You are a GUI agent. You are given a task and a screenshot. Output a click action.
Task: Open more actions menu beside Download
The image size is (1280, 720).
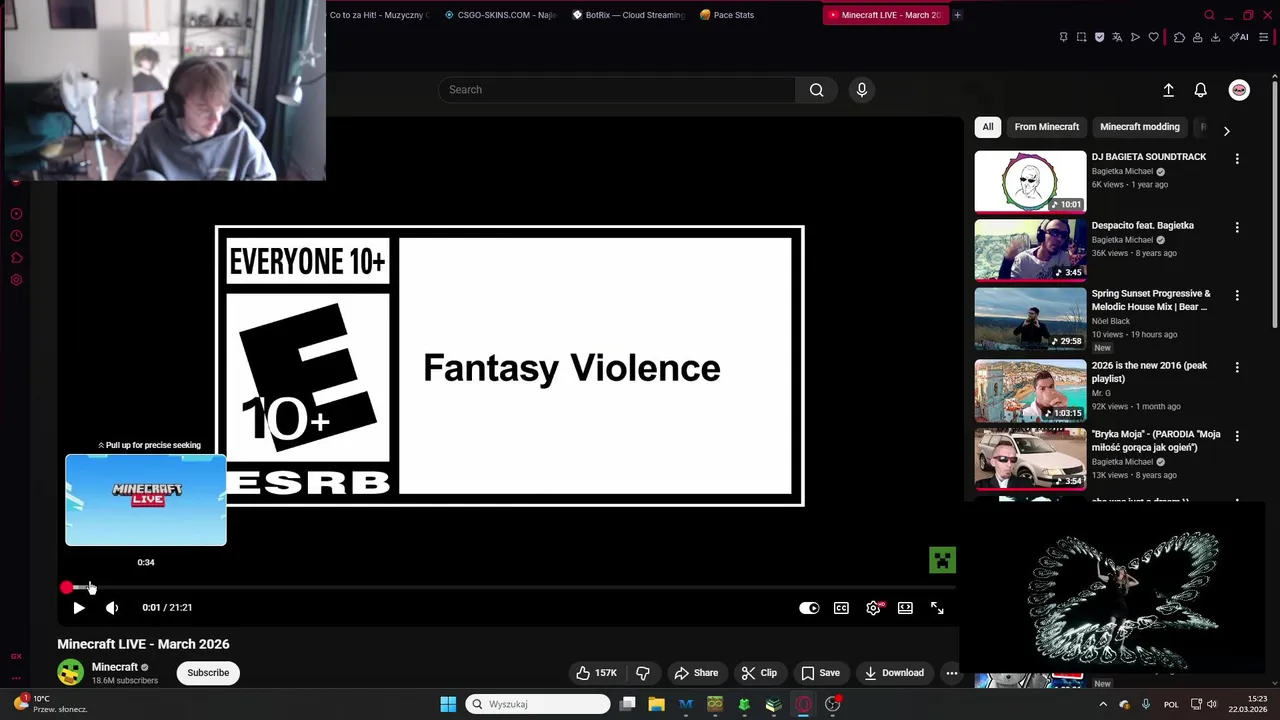pyautogui.click(x=951, y=673)
